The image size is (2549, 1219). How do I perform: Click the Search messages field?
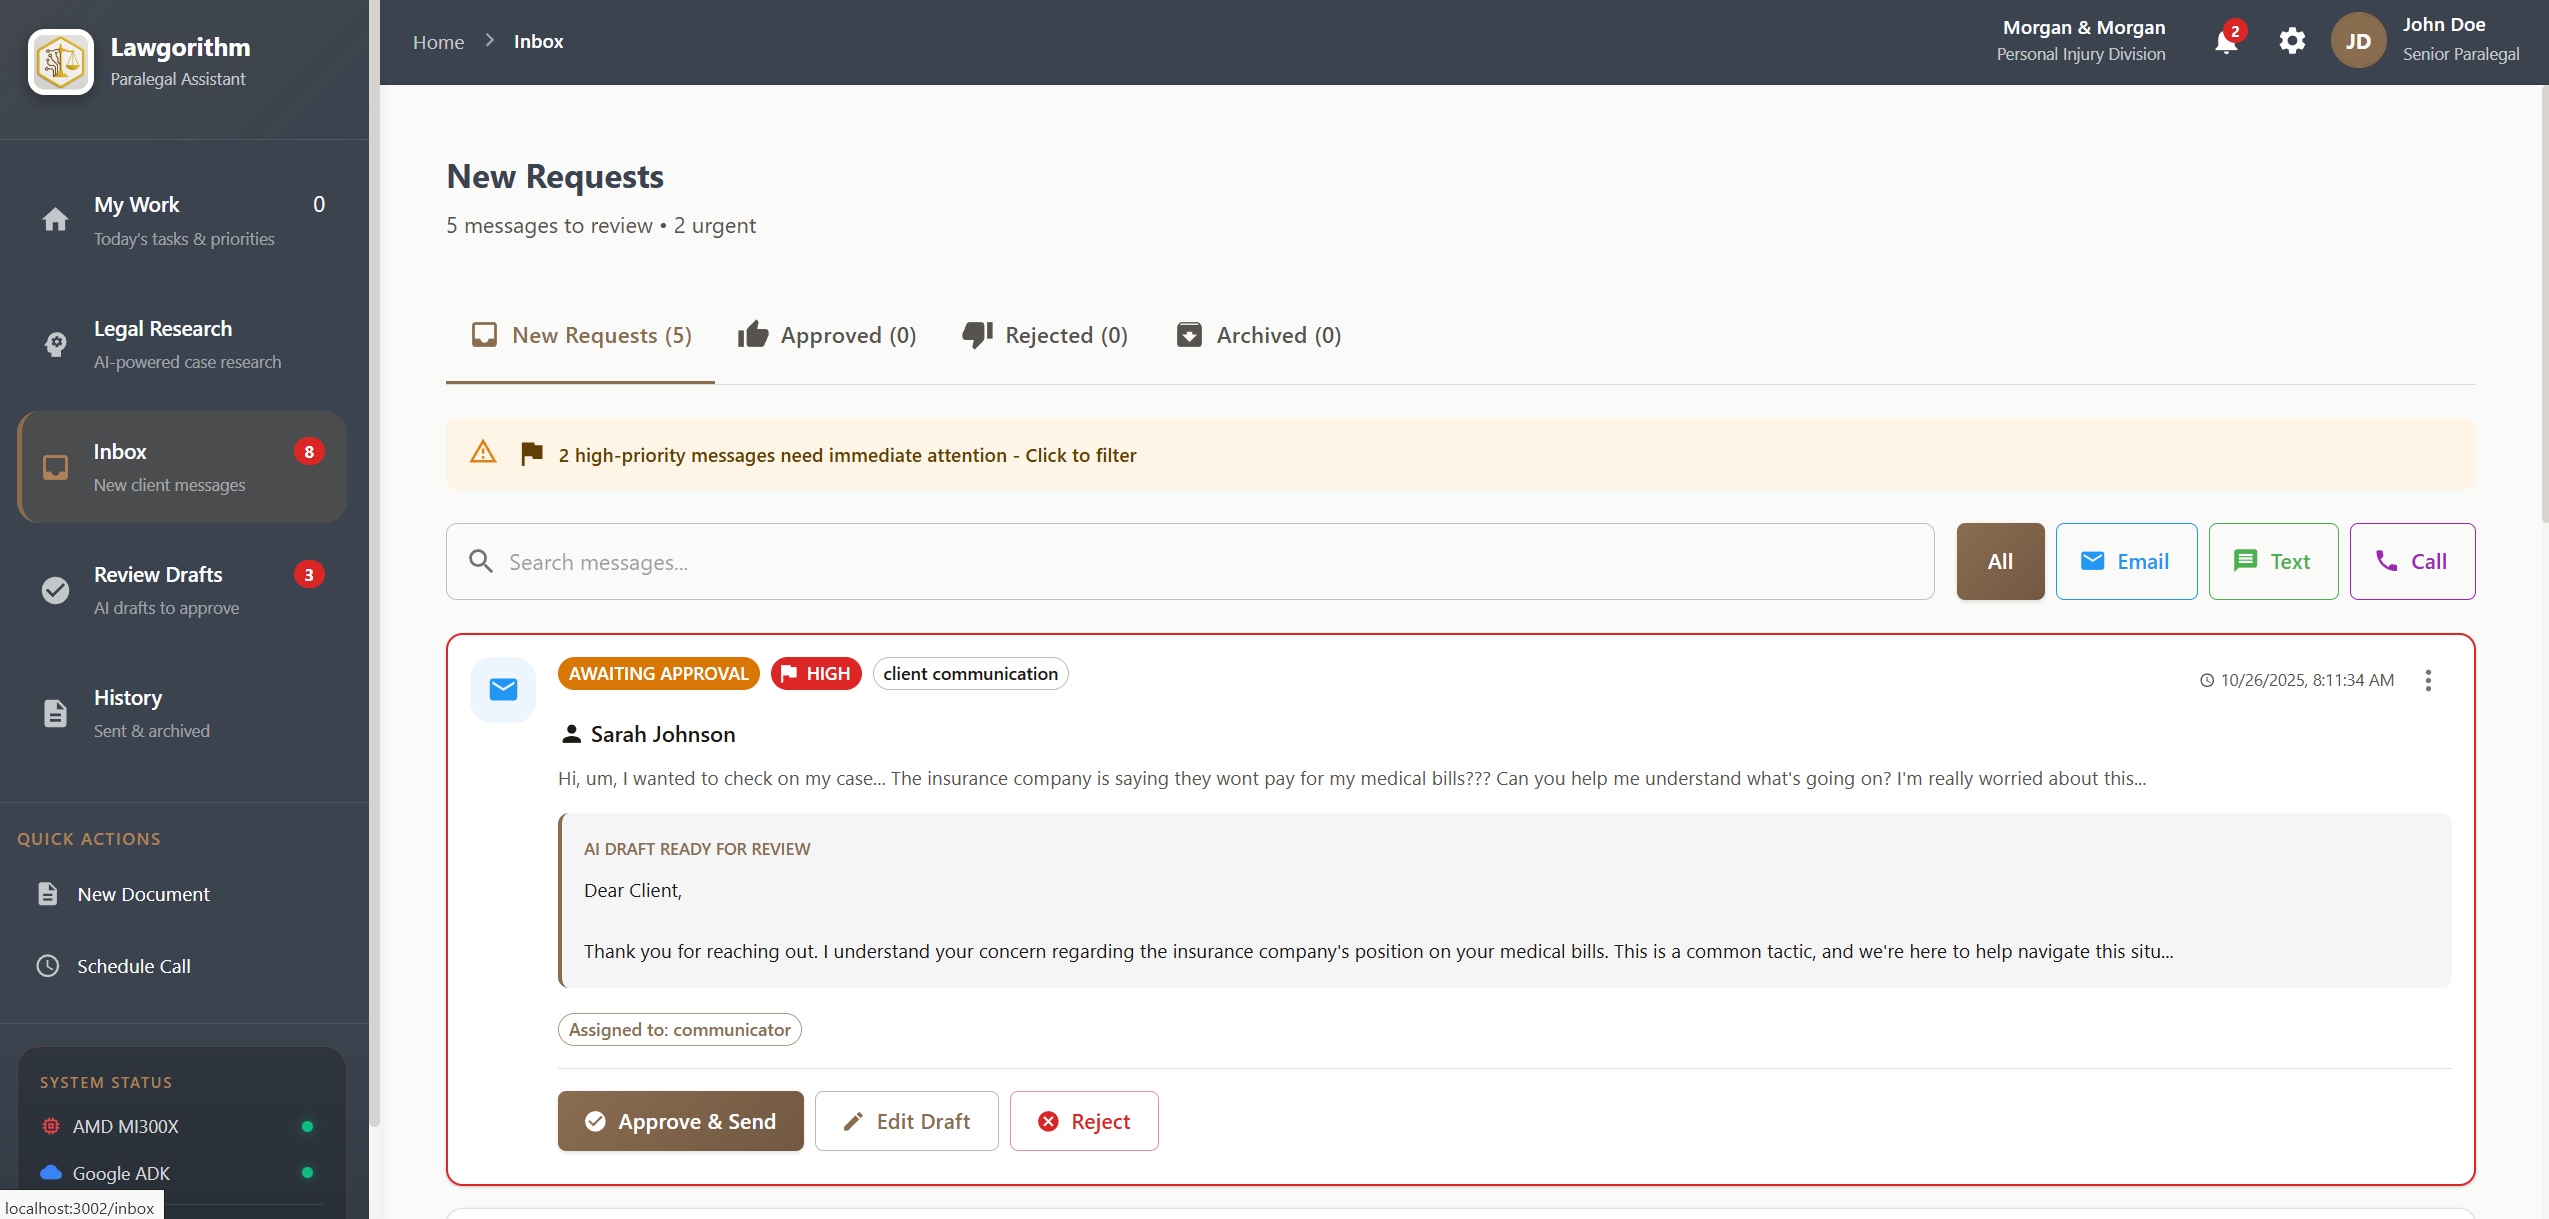[x=1190, y=562]
